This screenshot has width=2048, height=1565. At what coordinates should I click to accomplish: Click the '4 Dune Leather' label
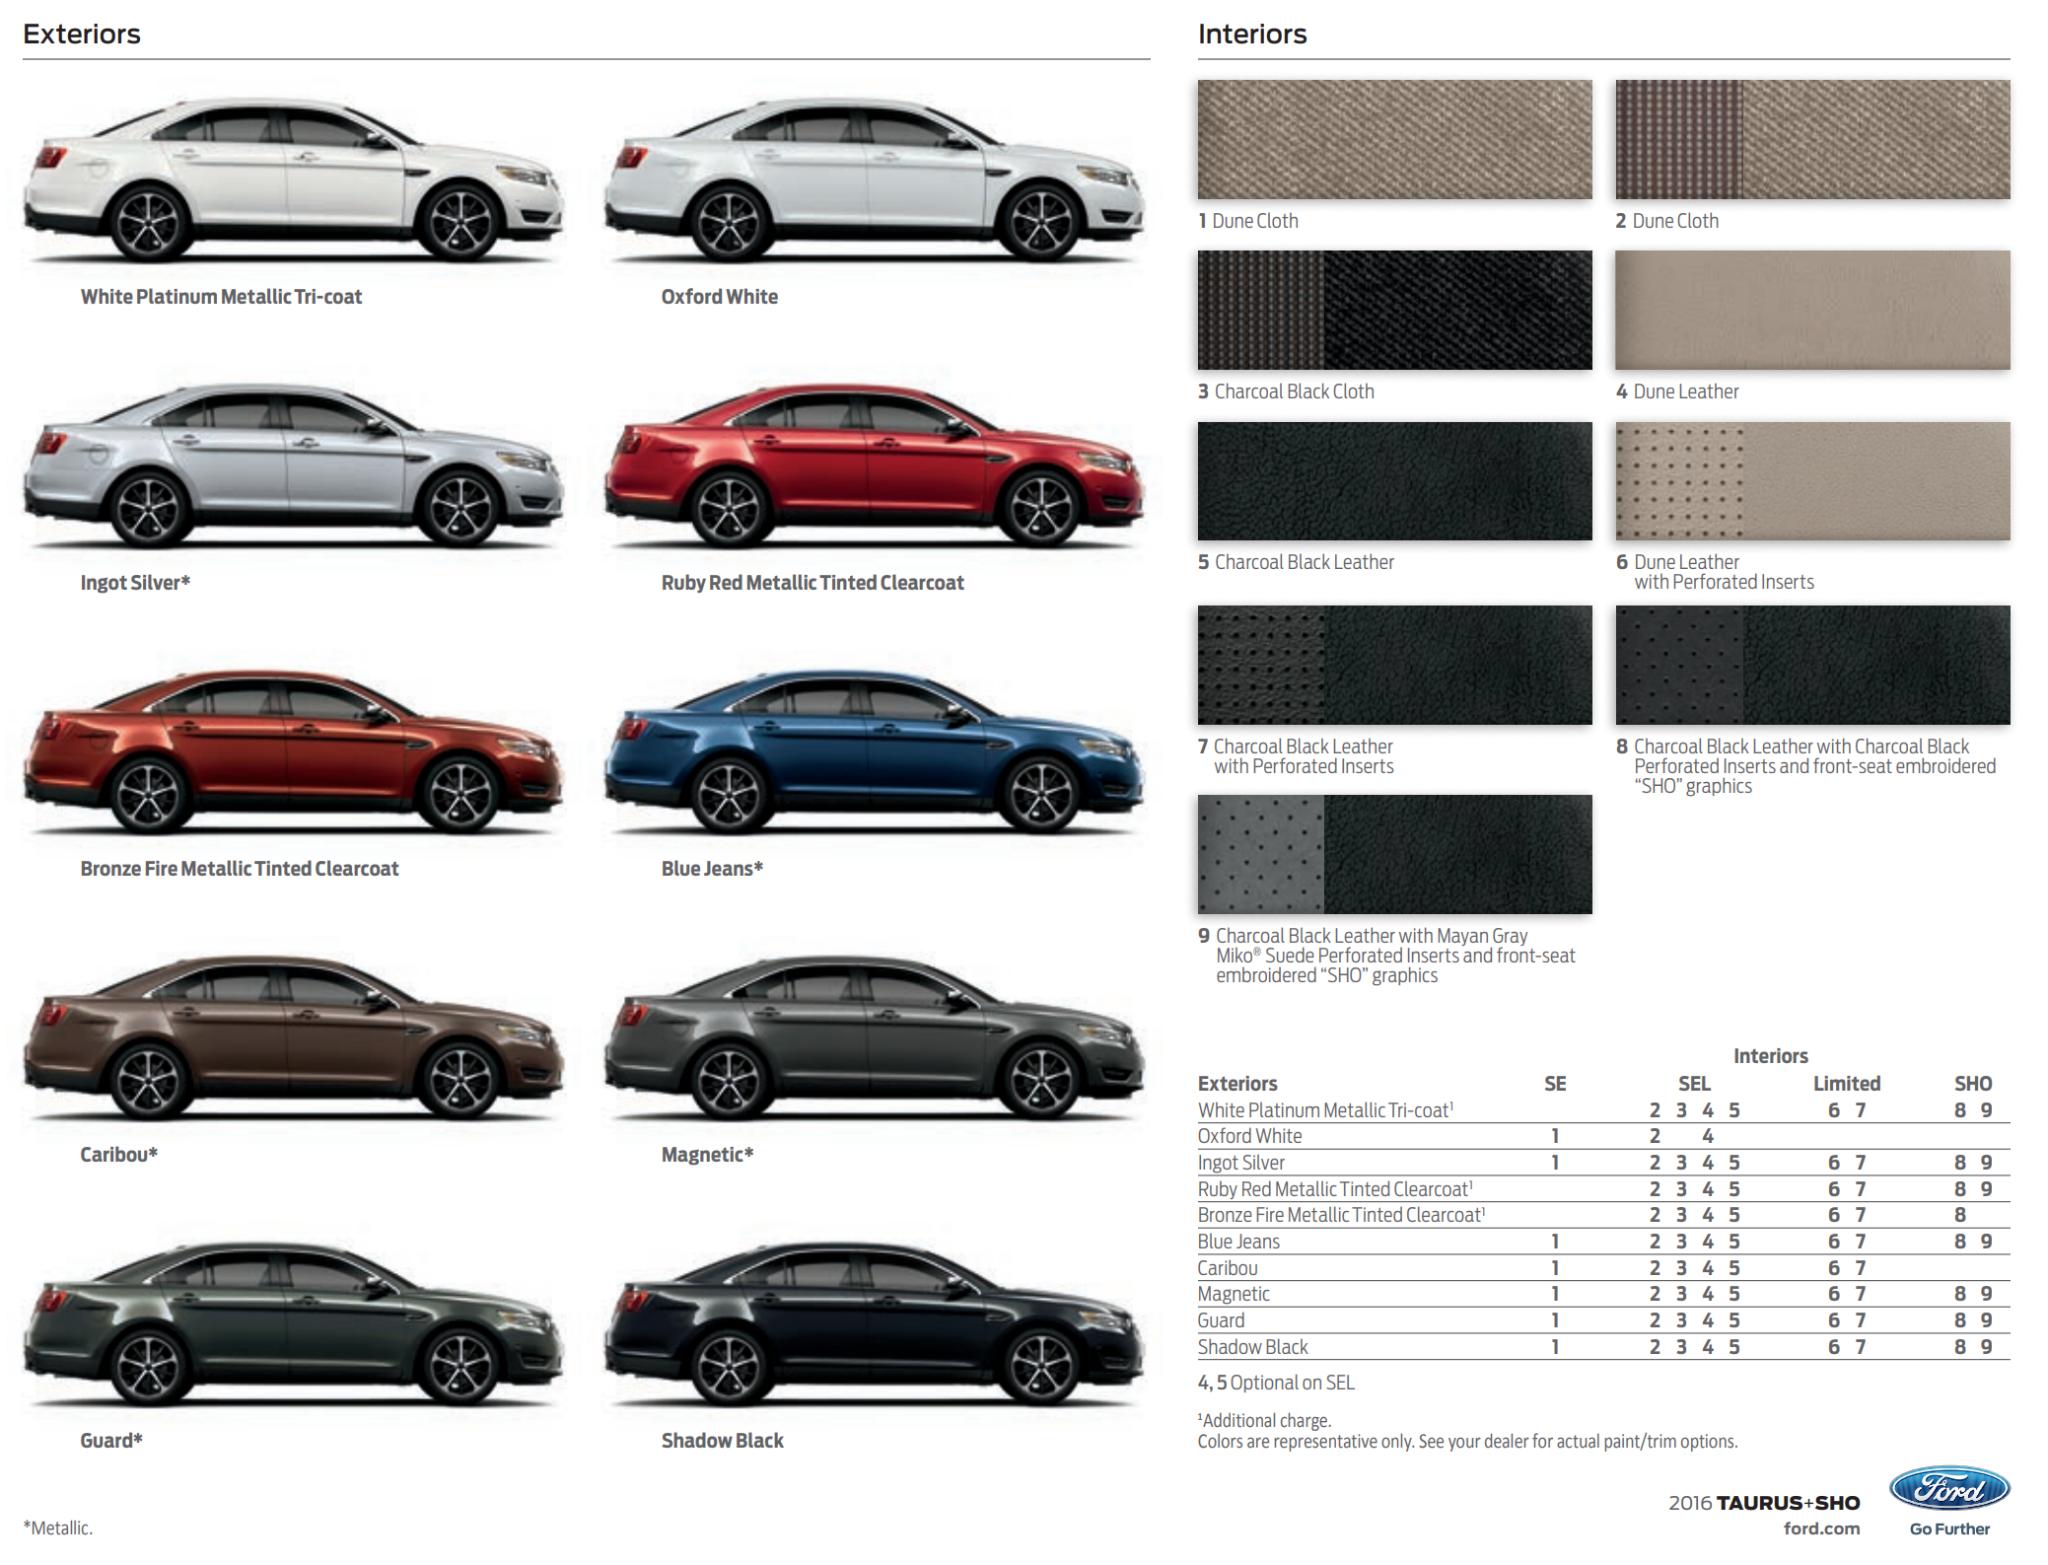[1677, 392]
